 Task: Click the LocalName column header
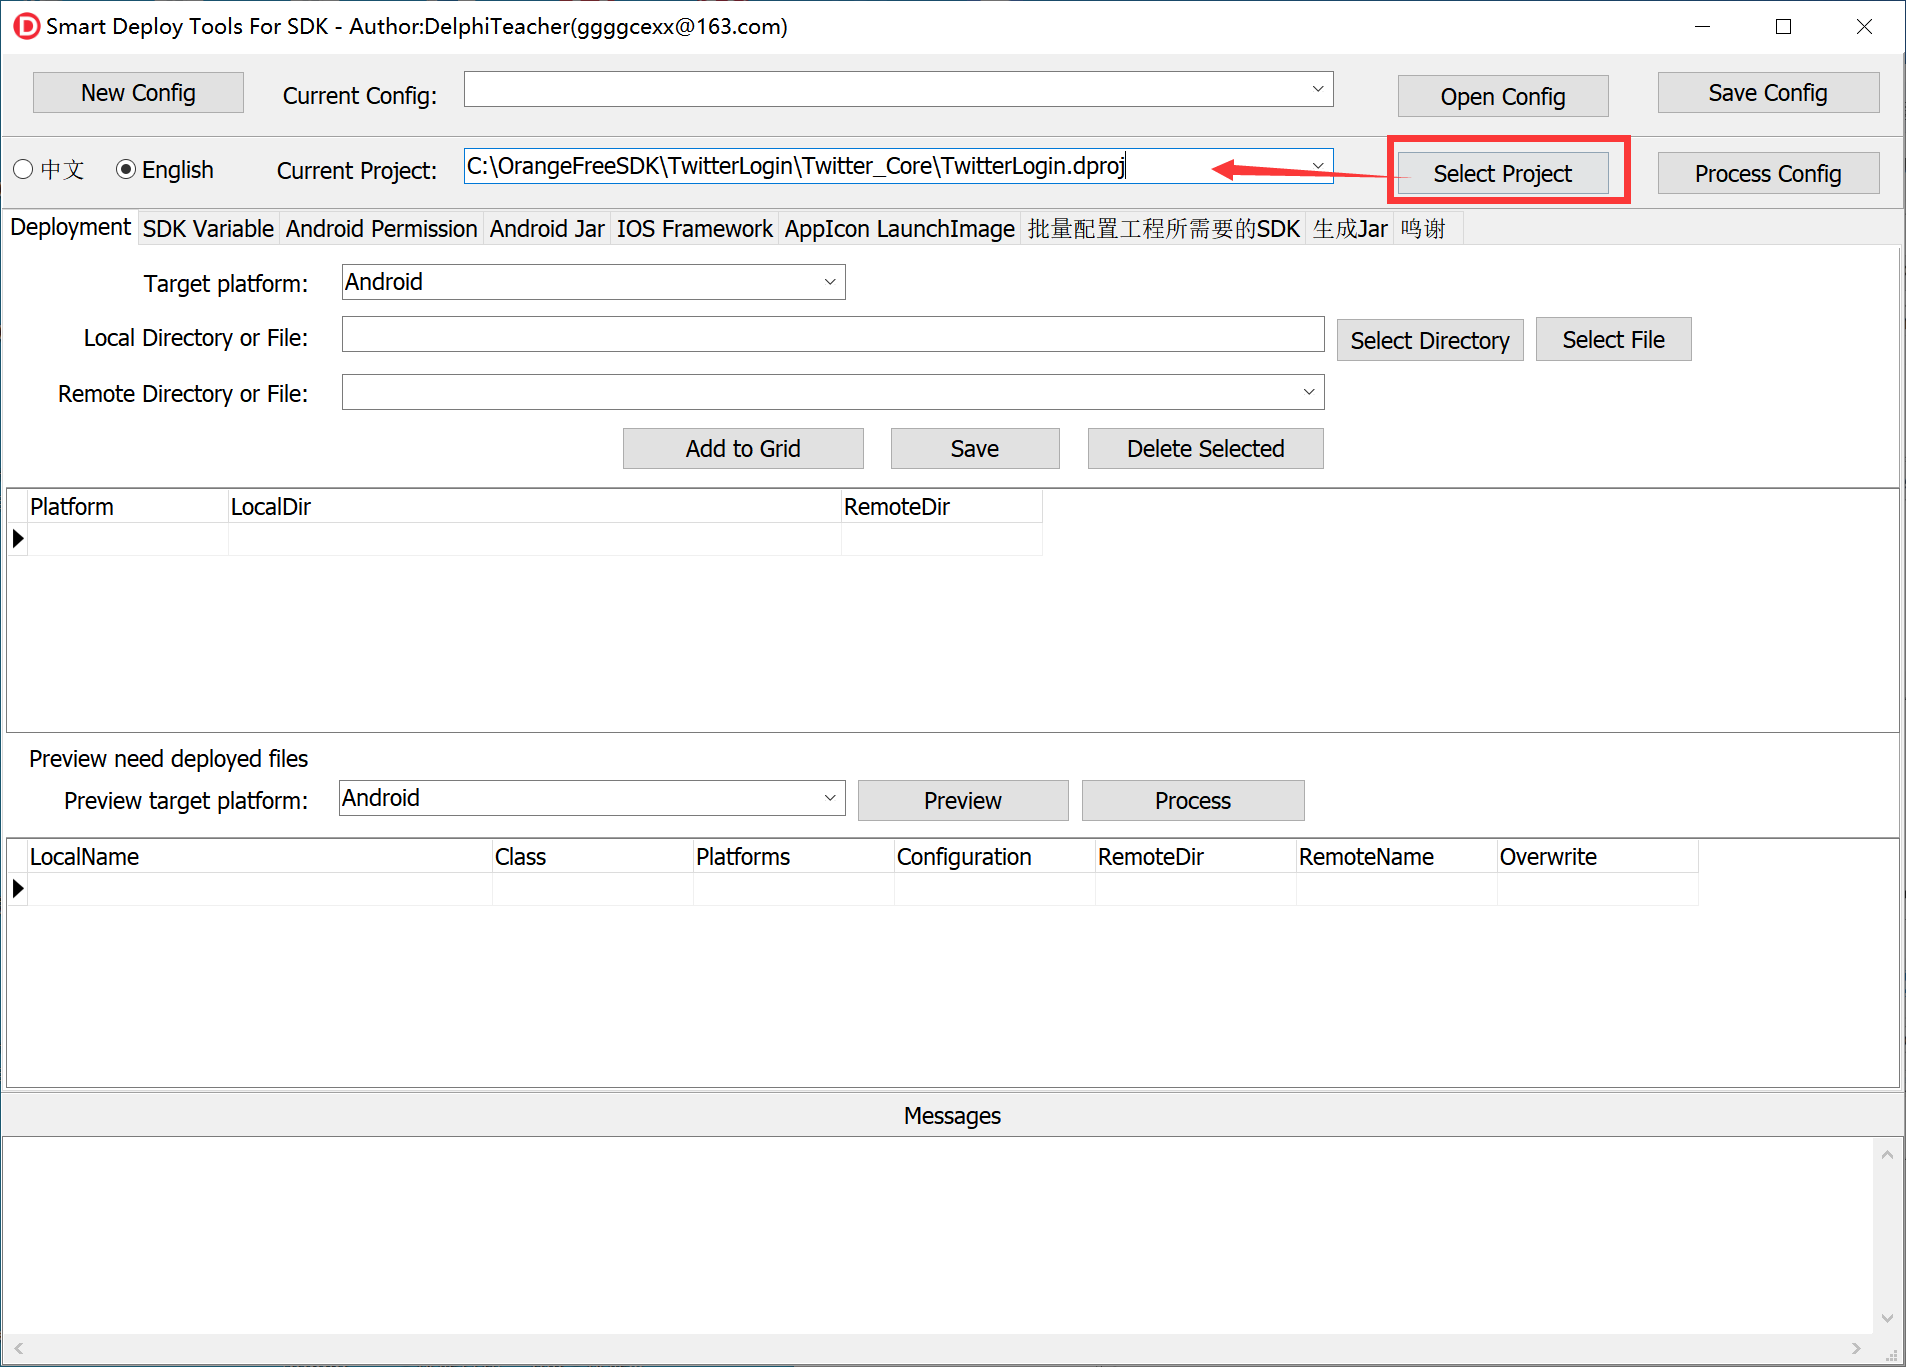click(x=260, y=857)
